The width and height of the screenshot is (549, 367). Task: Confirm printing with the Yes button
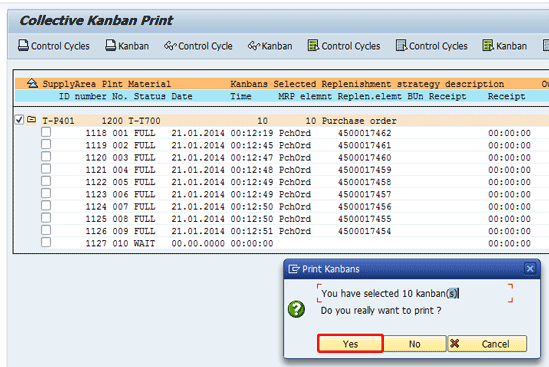[x=350, y=344]
